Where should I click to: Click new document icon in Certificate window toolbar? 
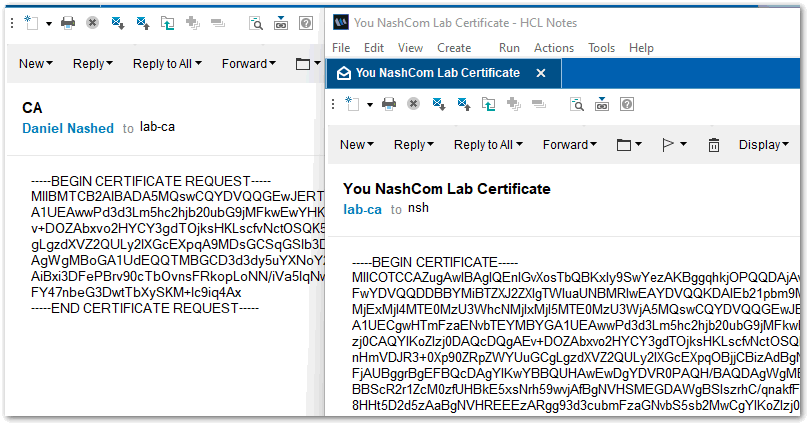tap(353, 104)
